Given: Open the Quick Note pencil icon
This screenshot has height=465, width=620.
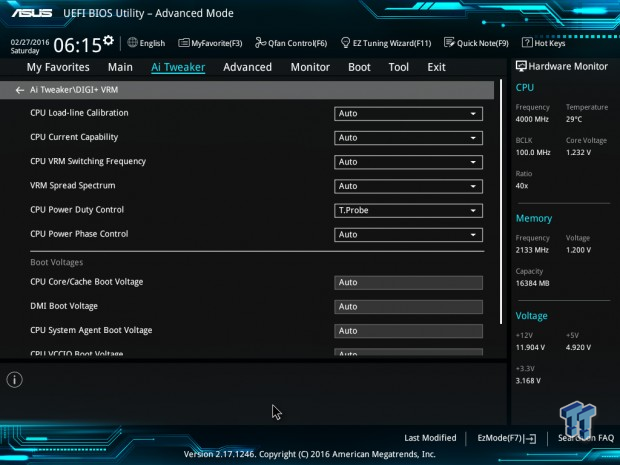Looking at the screenshot, I should click(x=449, y=42).
